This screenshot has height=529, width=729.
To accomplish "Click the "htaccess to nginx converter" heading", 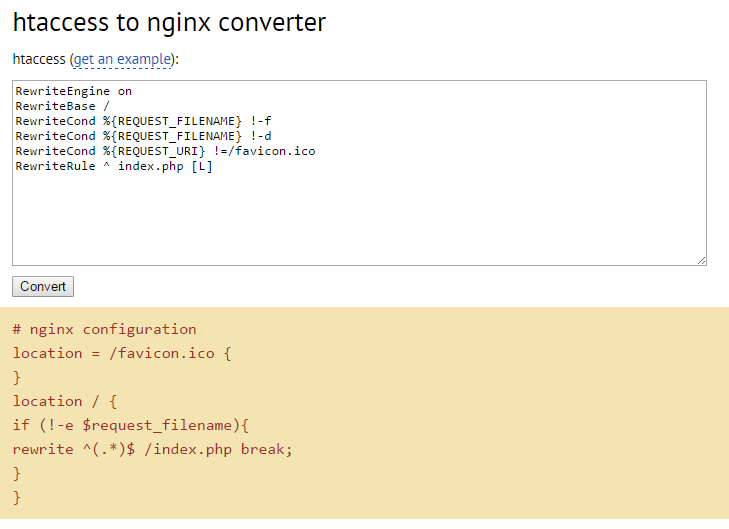I will (169, 22).
